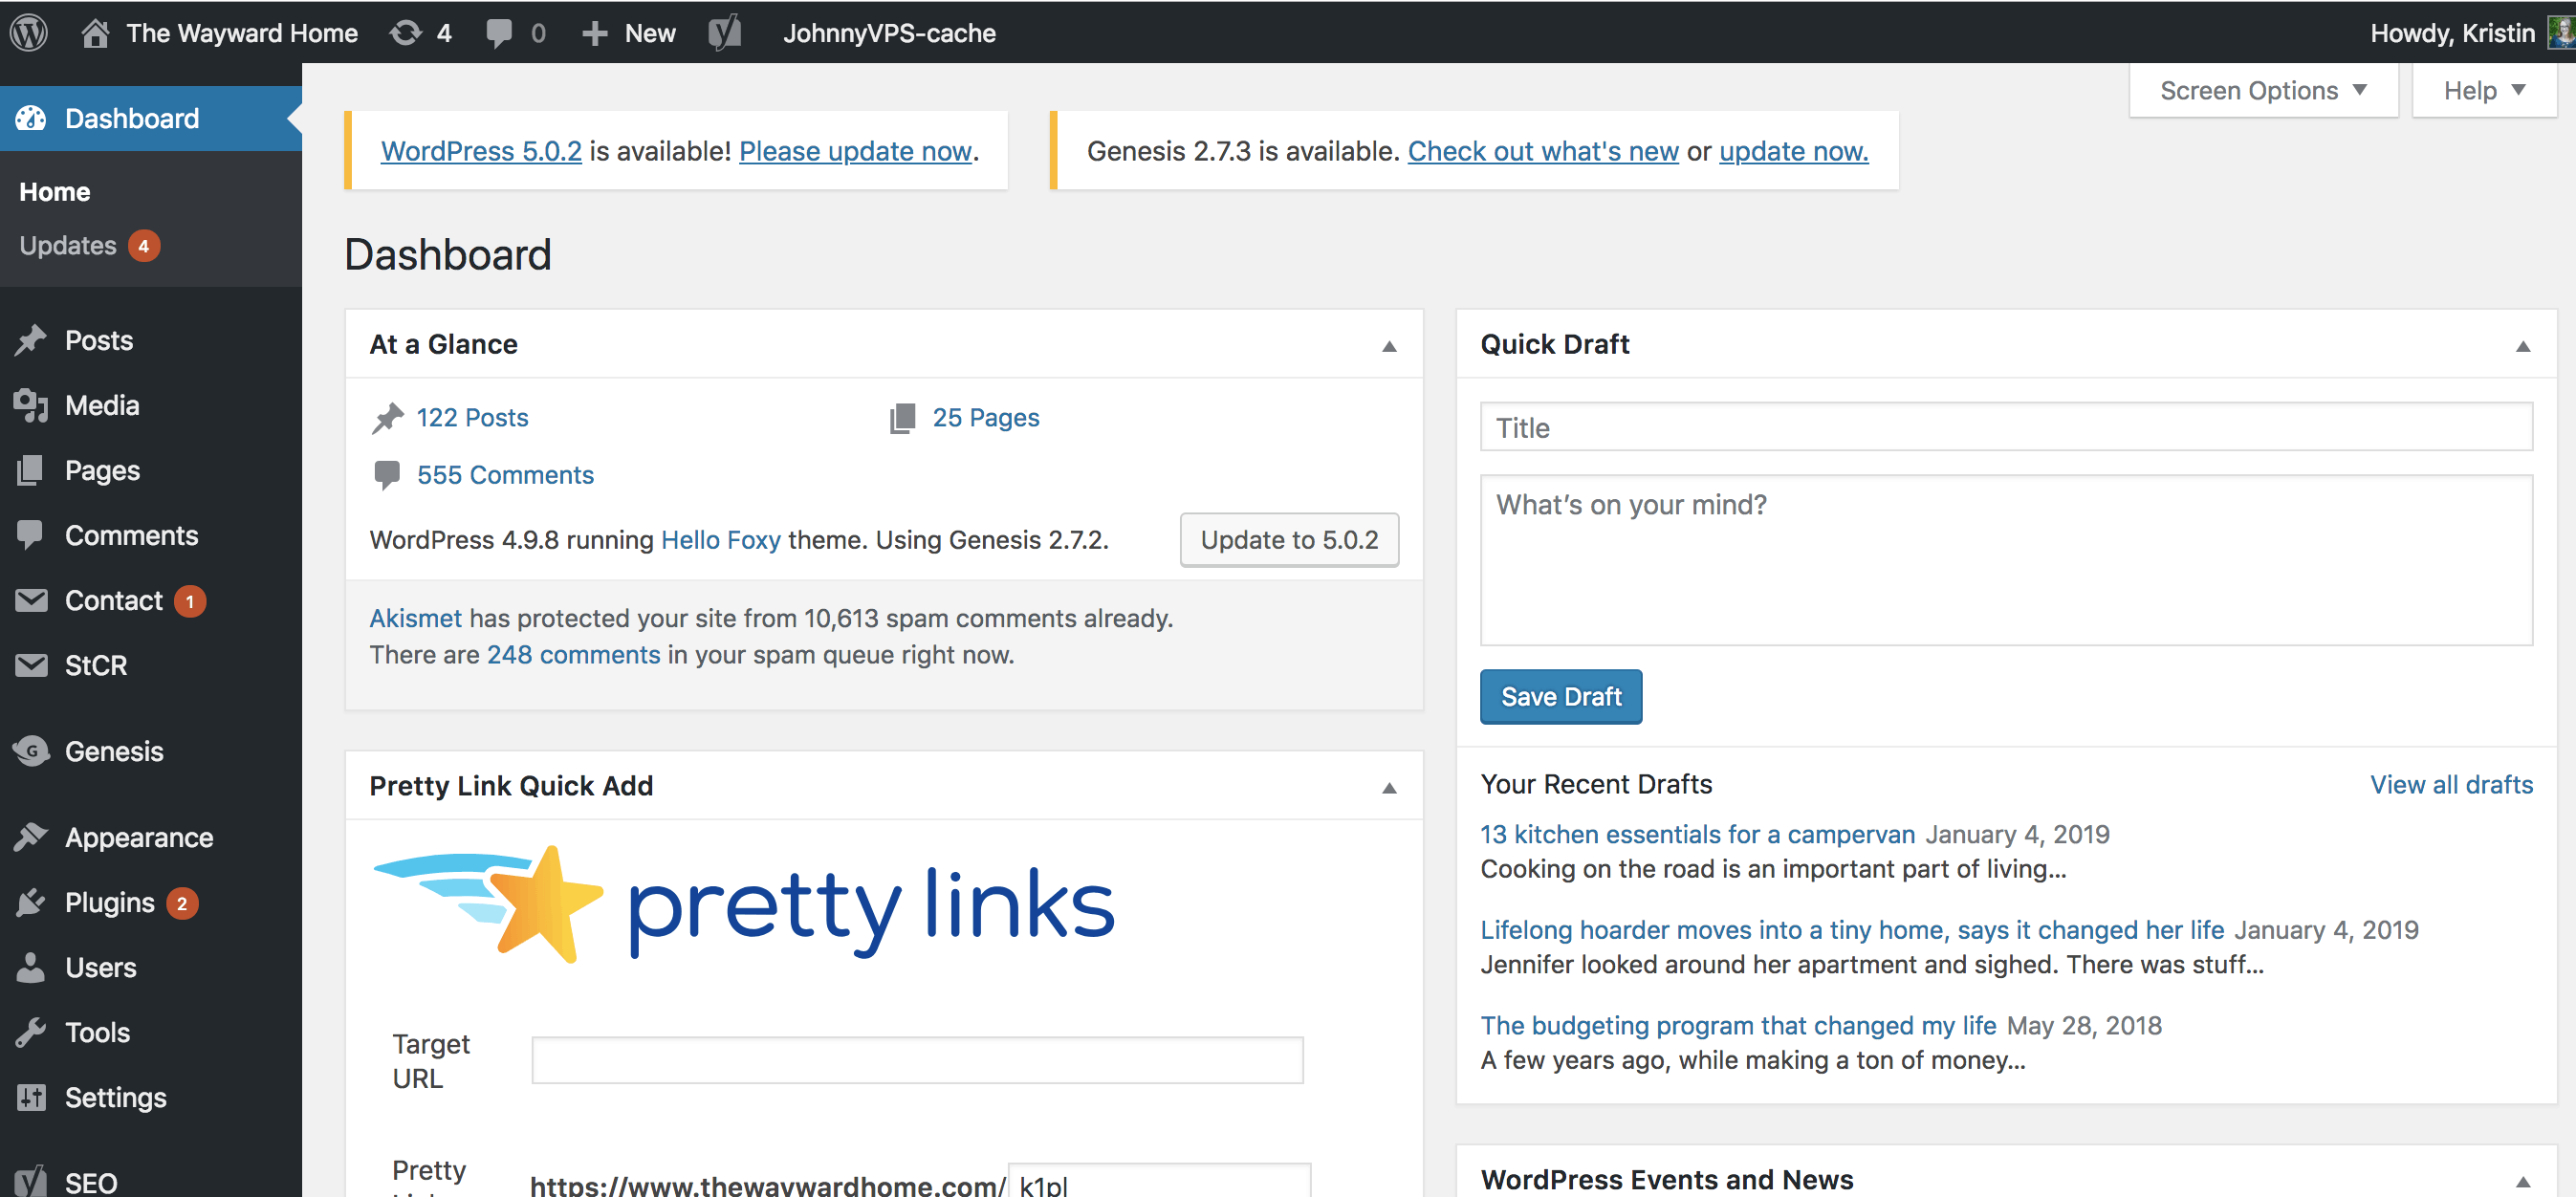Click the updates refresh icon in admin bar
The image size is (2576, 1197).
tap(406, 33)
